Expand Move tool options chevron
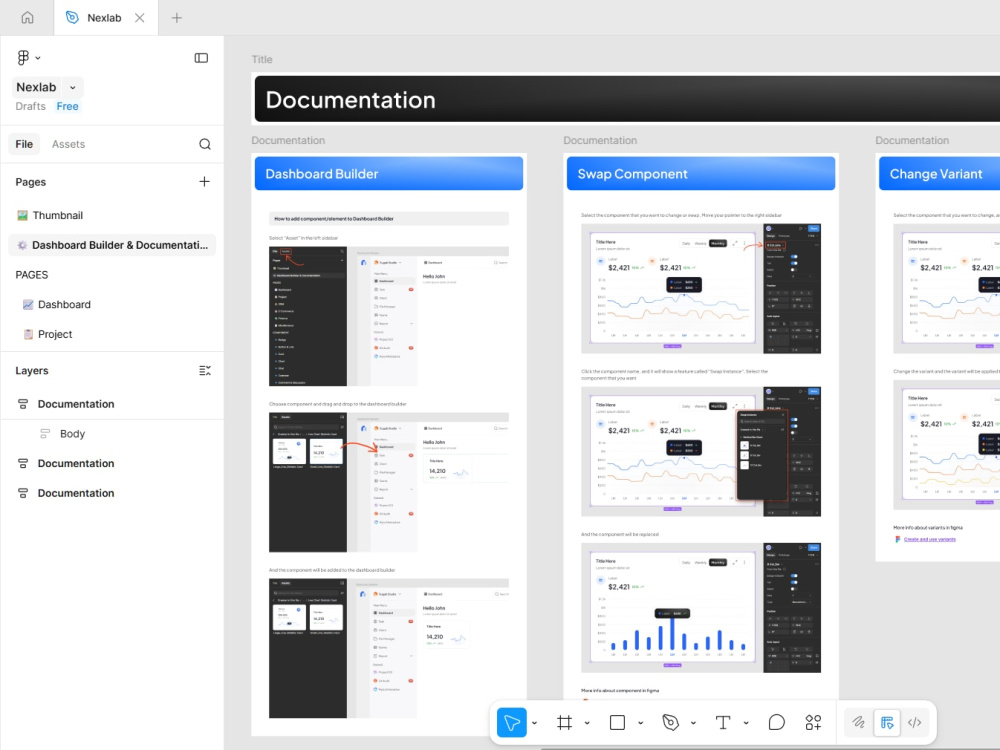The width and height of the screenshot is (1000, 750). point(534,723)
